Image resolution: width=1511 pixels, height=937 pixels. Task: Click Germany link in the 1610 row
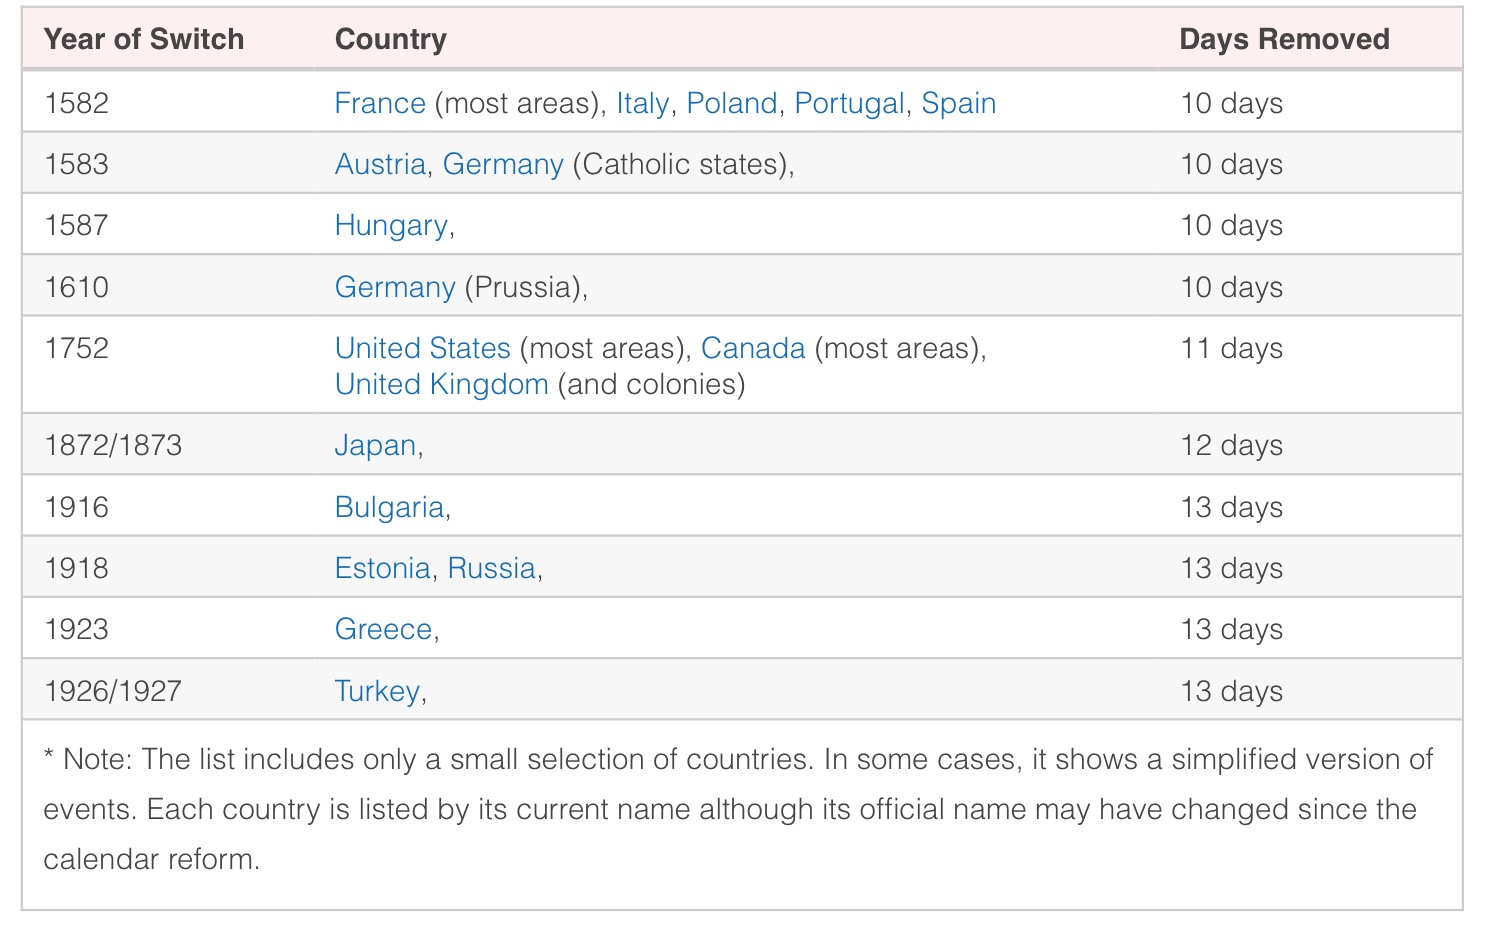click(x=395, y=287)
